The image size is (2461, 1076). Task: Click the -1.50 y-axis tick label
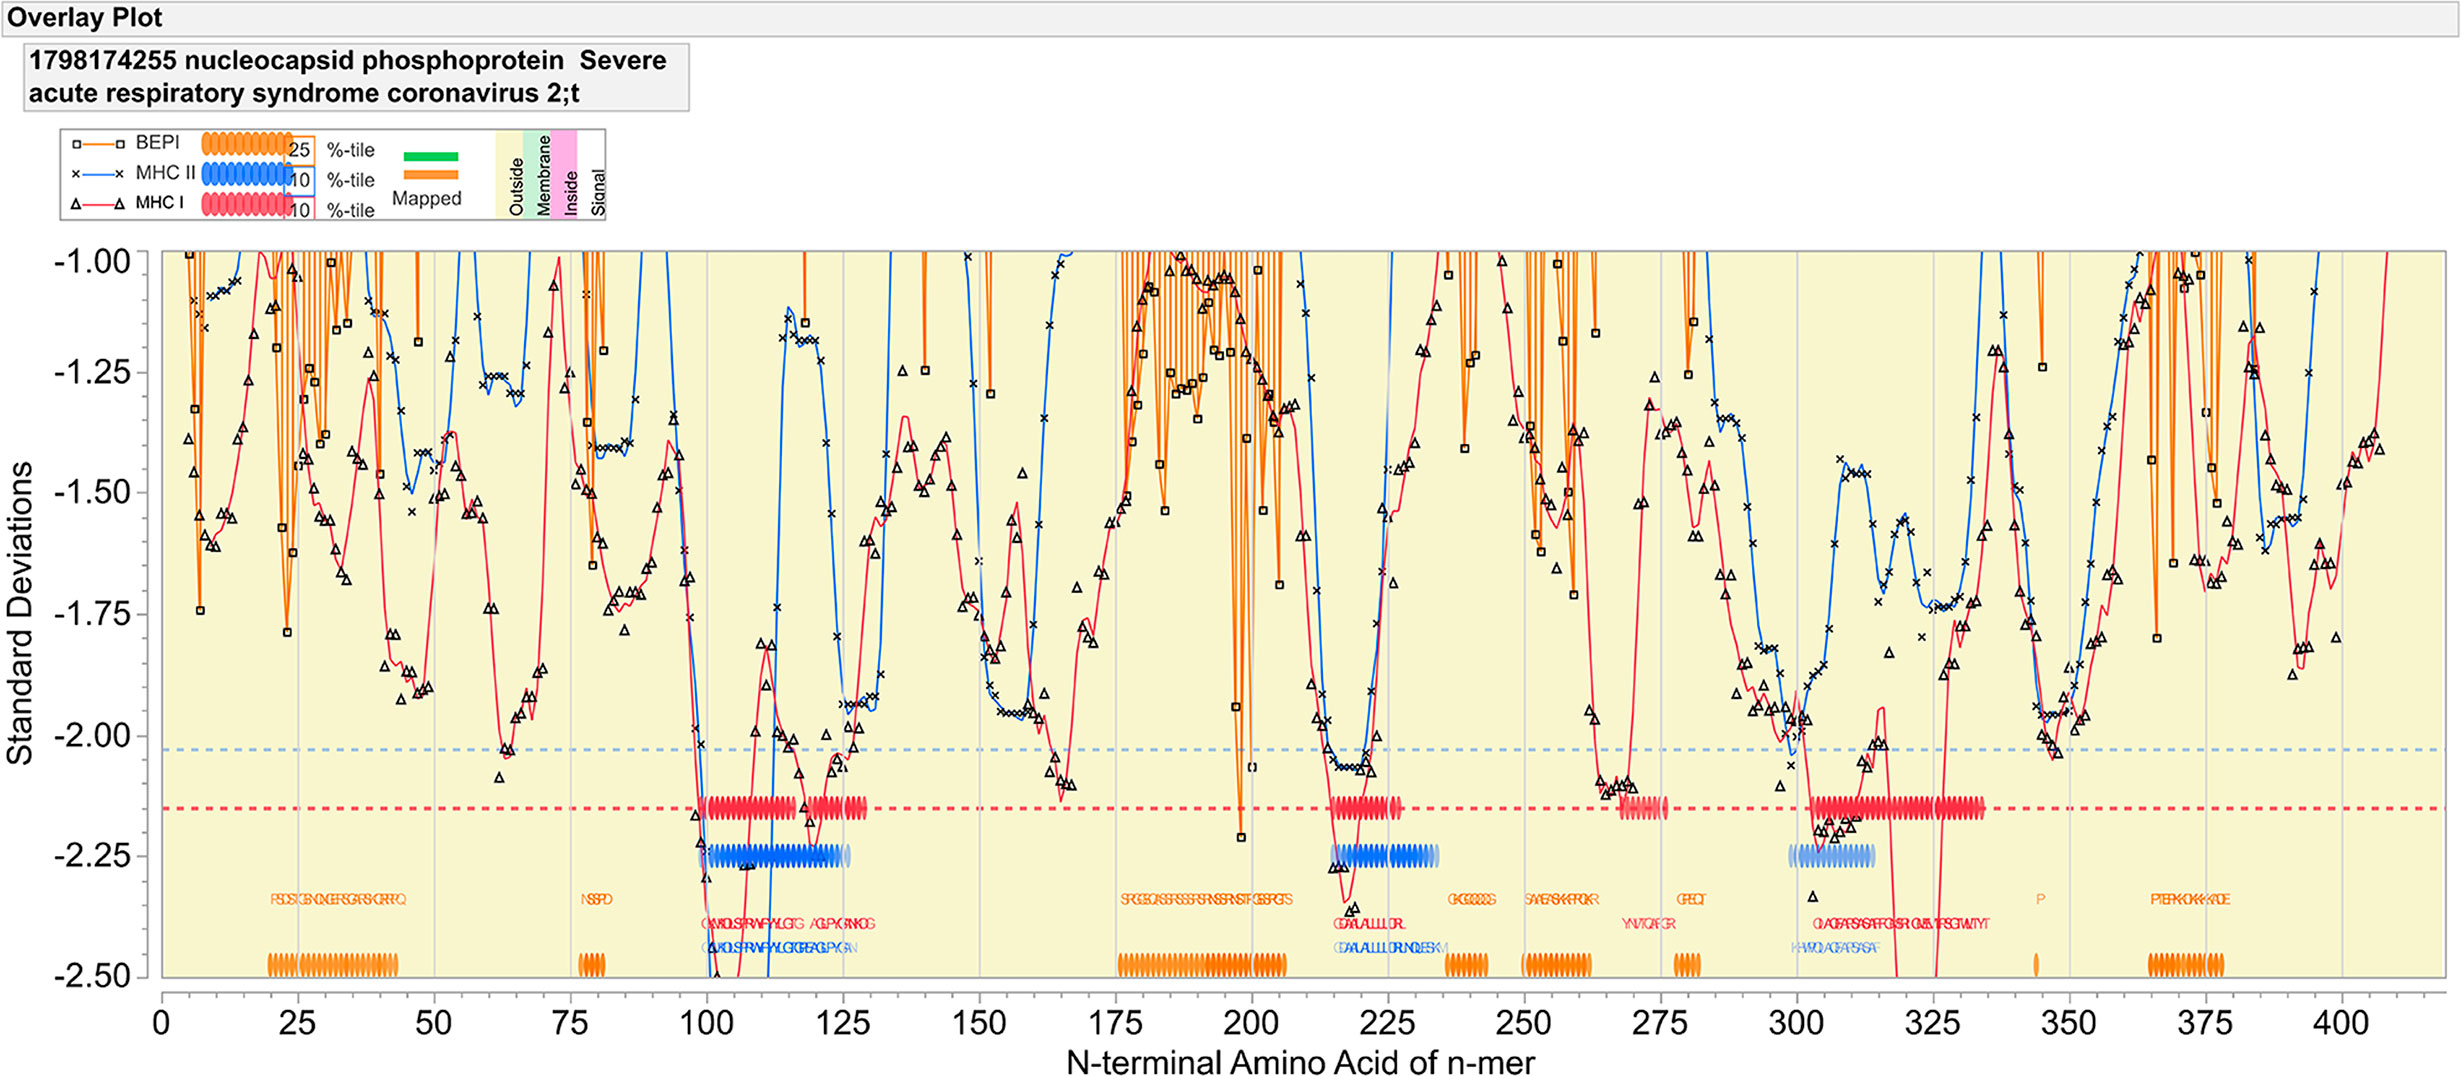click(x=92, y=493)
